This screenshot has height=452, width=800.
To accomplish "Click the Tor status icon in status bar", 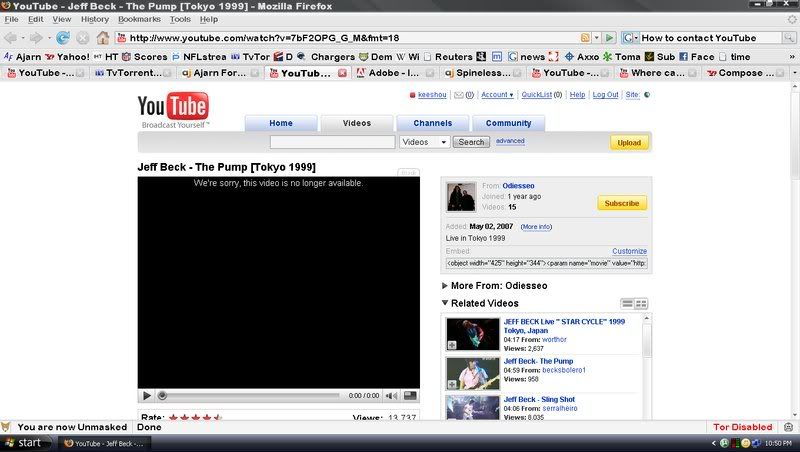I will pos(789,427).
